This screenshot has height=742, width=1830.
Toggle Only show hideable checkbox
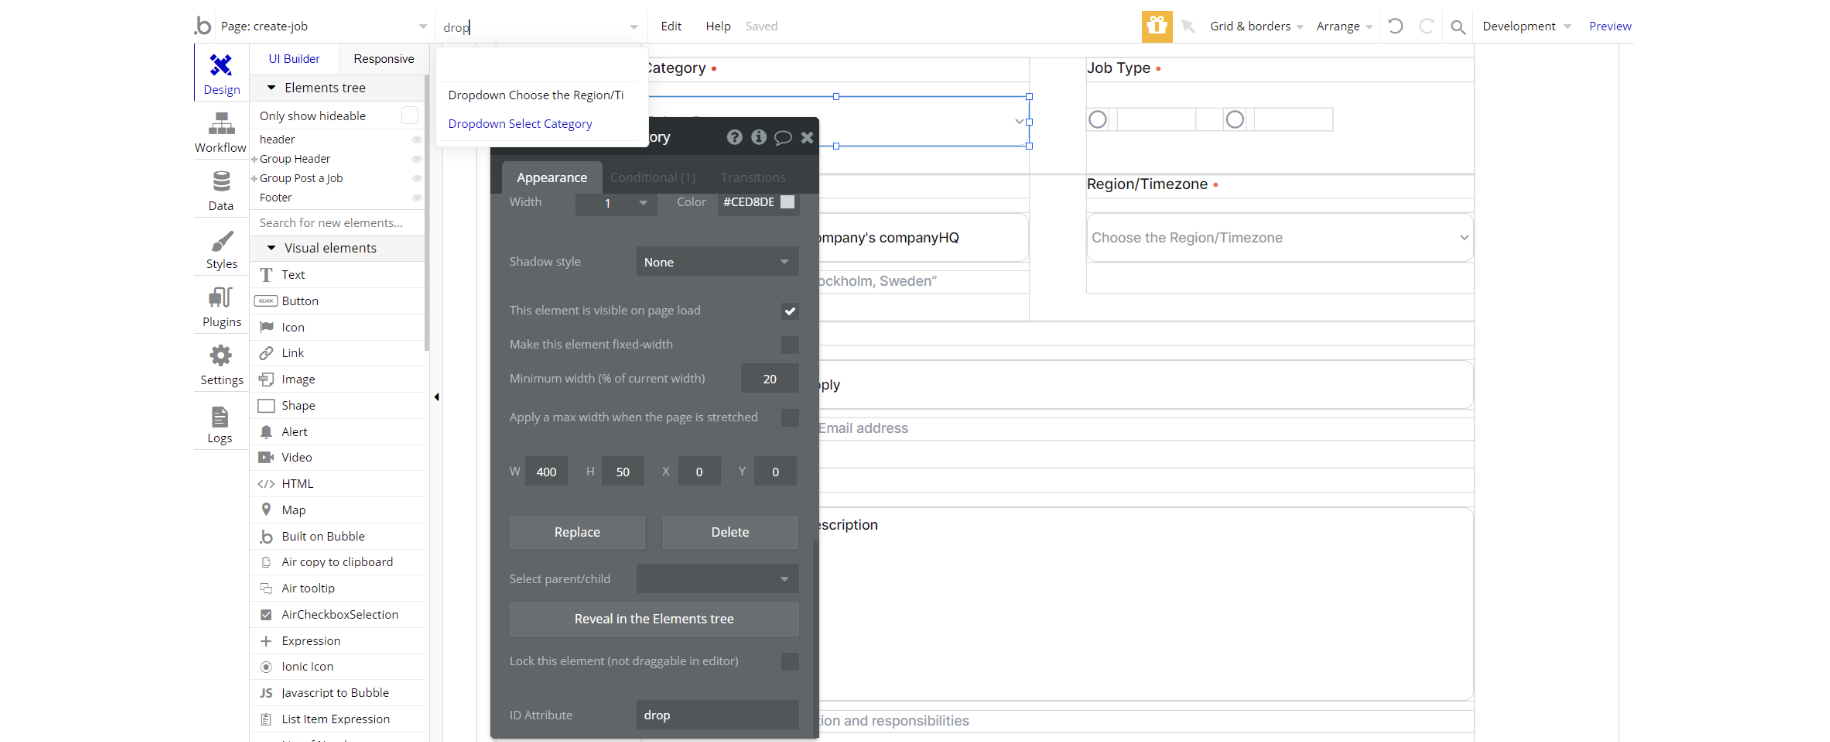(x=409, y=116)
